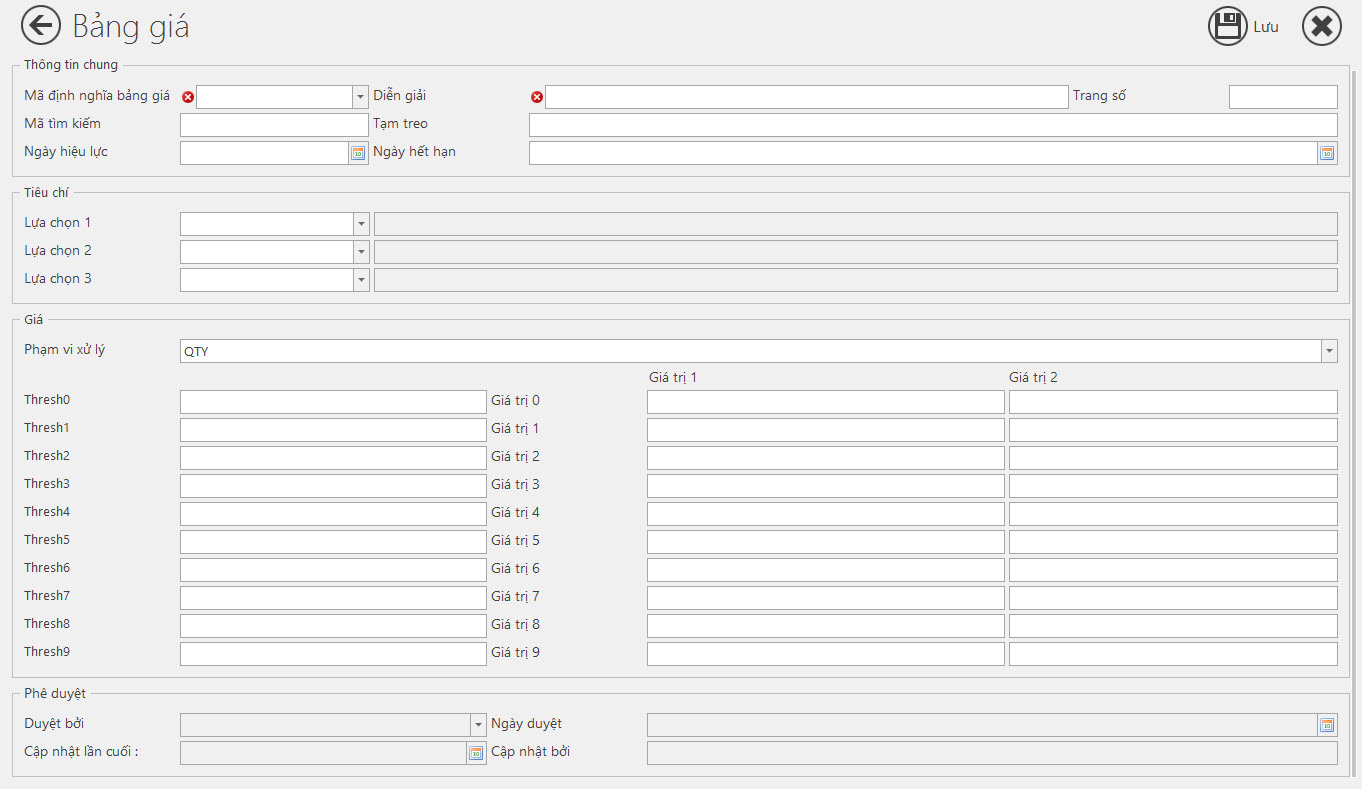Viewport: 1362px width, 789px height.
Task: Click the Diễn giải text field
Action: click(x=806, y=97)
